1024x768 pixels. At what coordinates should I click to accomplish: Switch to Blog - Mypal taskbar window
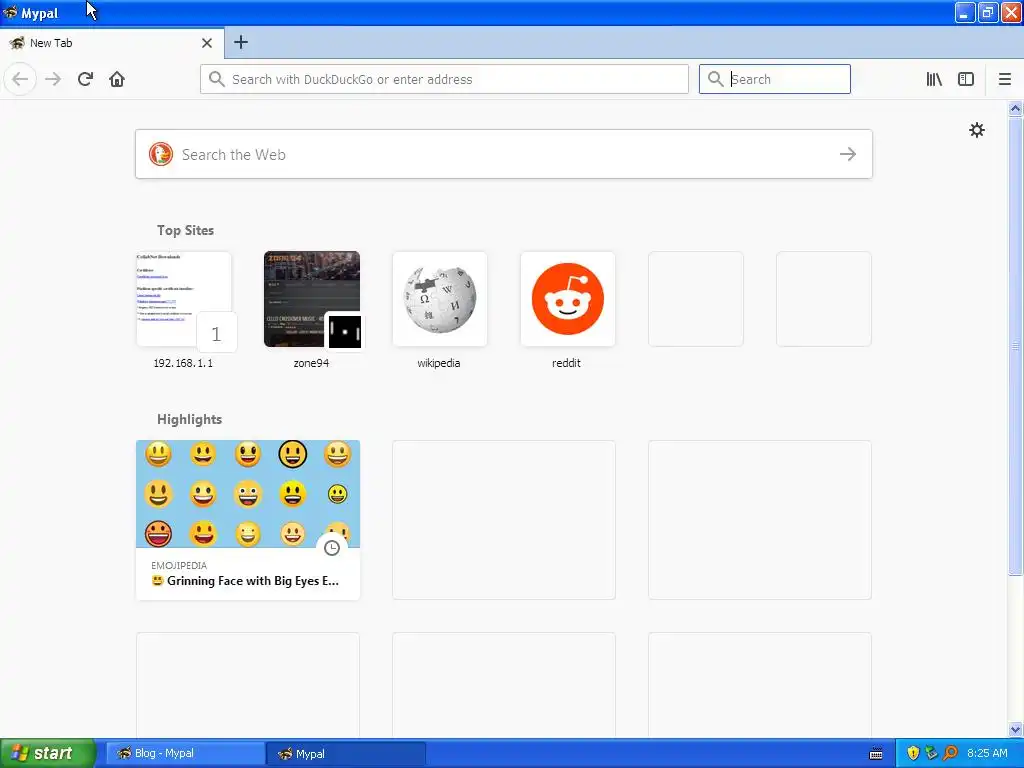185,753
